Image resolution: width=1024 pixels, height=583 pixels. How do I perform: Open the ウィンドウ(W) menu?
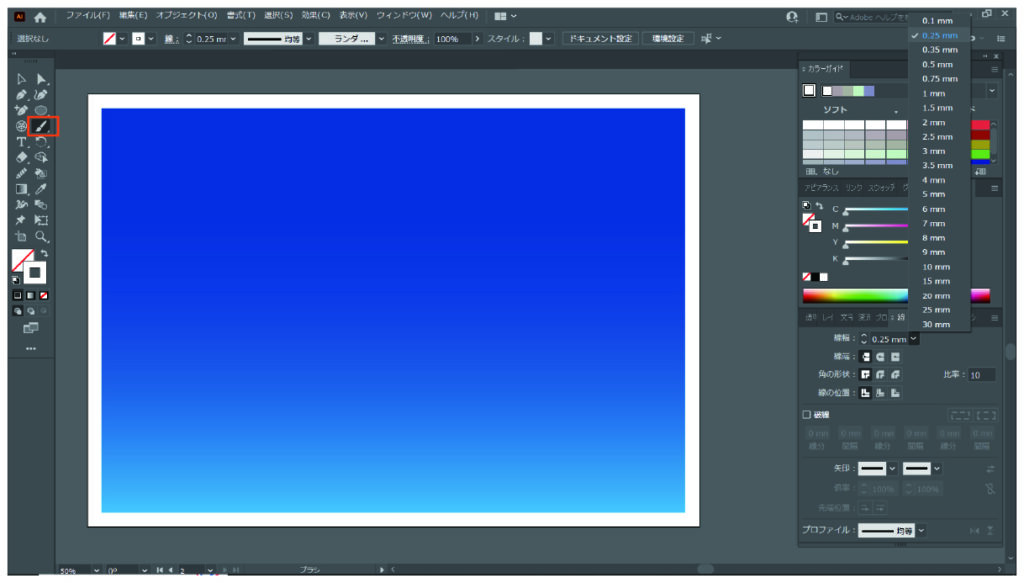click(x=404, y=16)
